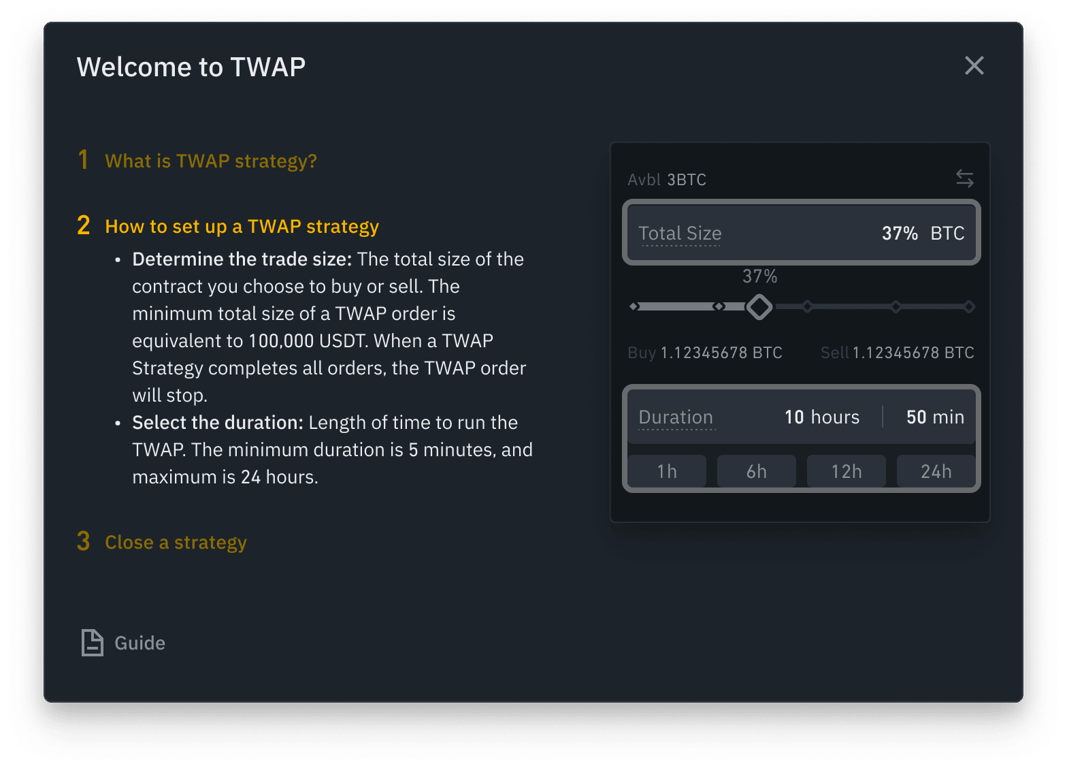
Task: Select the 6h duration preset
Action: click(x=756, y=470)
